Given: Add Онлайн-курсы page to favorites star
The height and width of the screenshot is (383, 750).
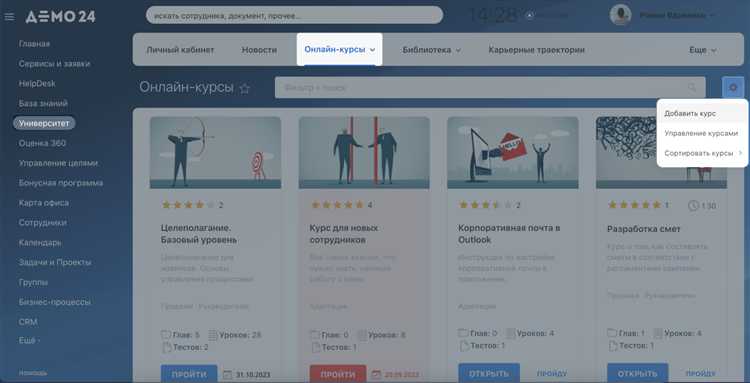Looking at the screenshot, I should tap(244, 88).
